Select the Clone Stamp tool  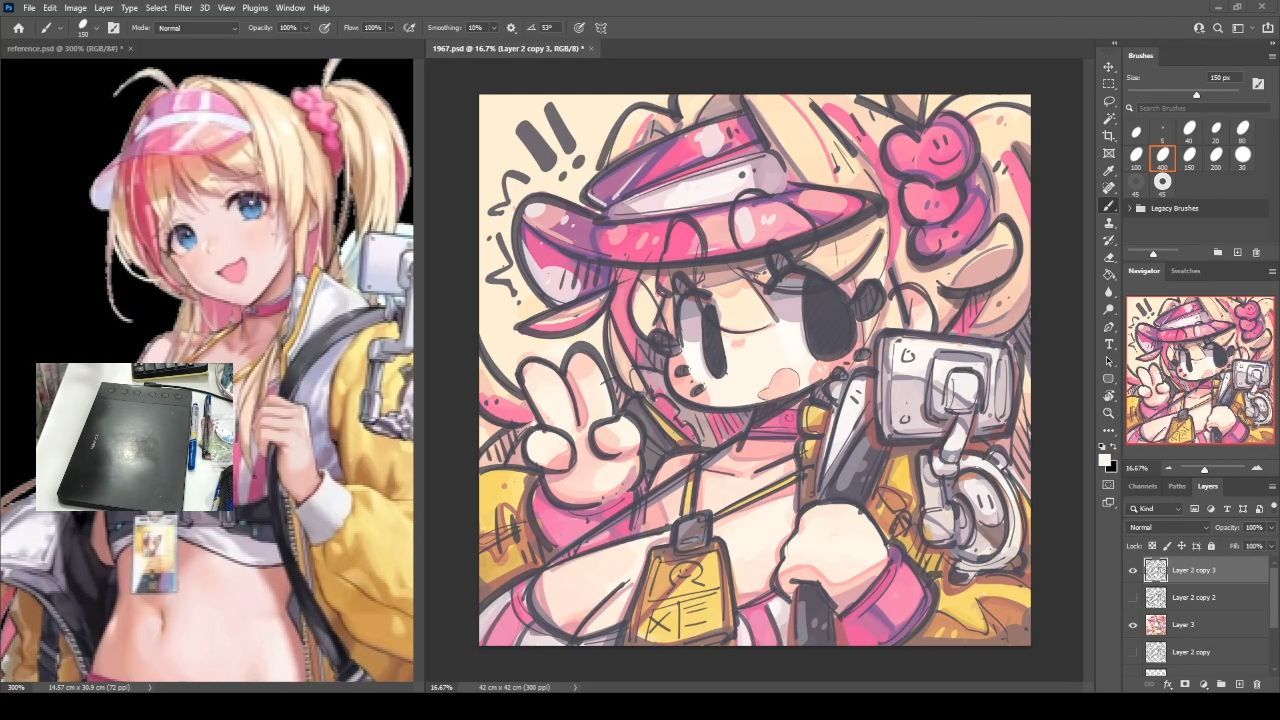click(1108, 223)
